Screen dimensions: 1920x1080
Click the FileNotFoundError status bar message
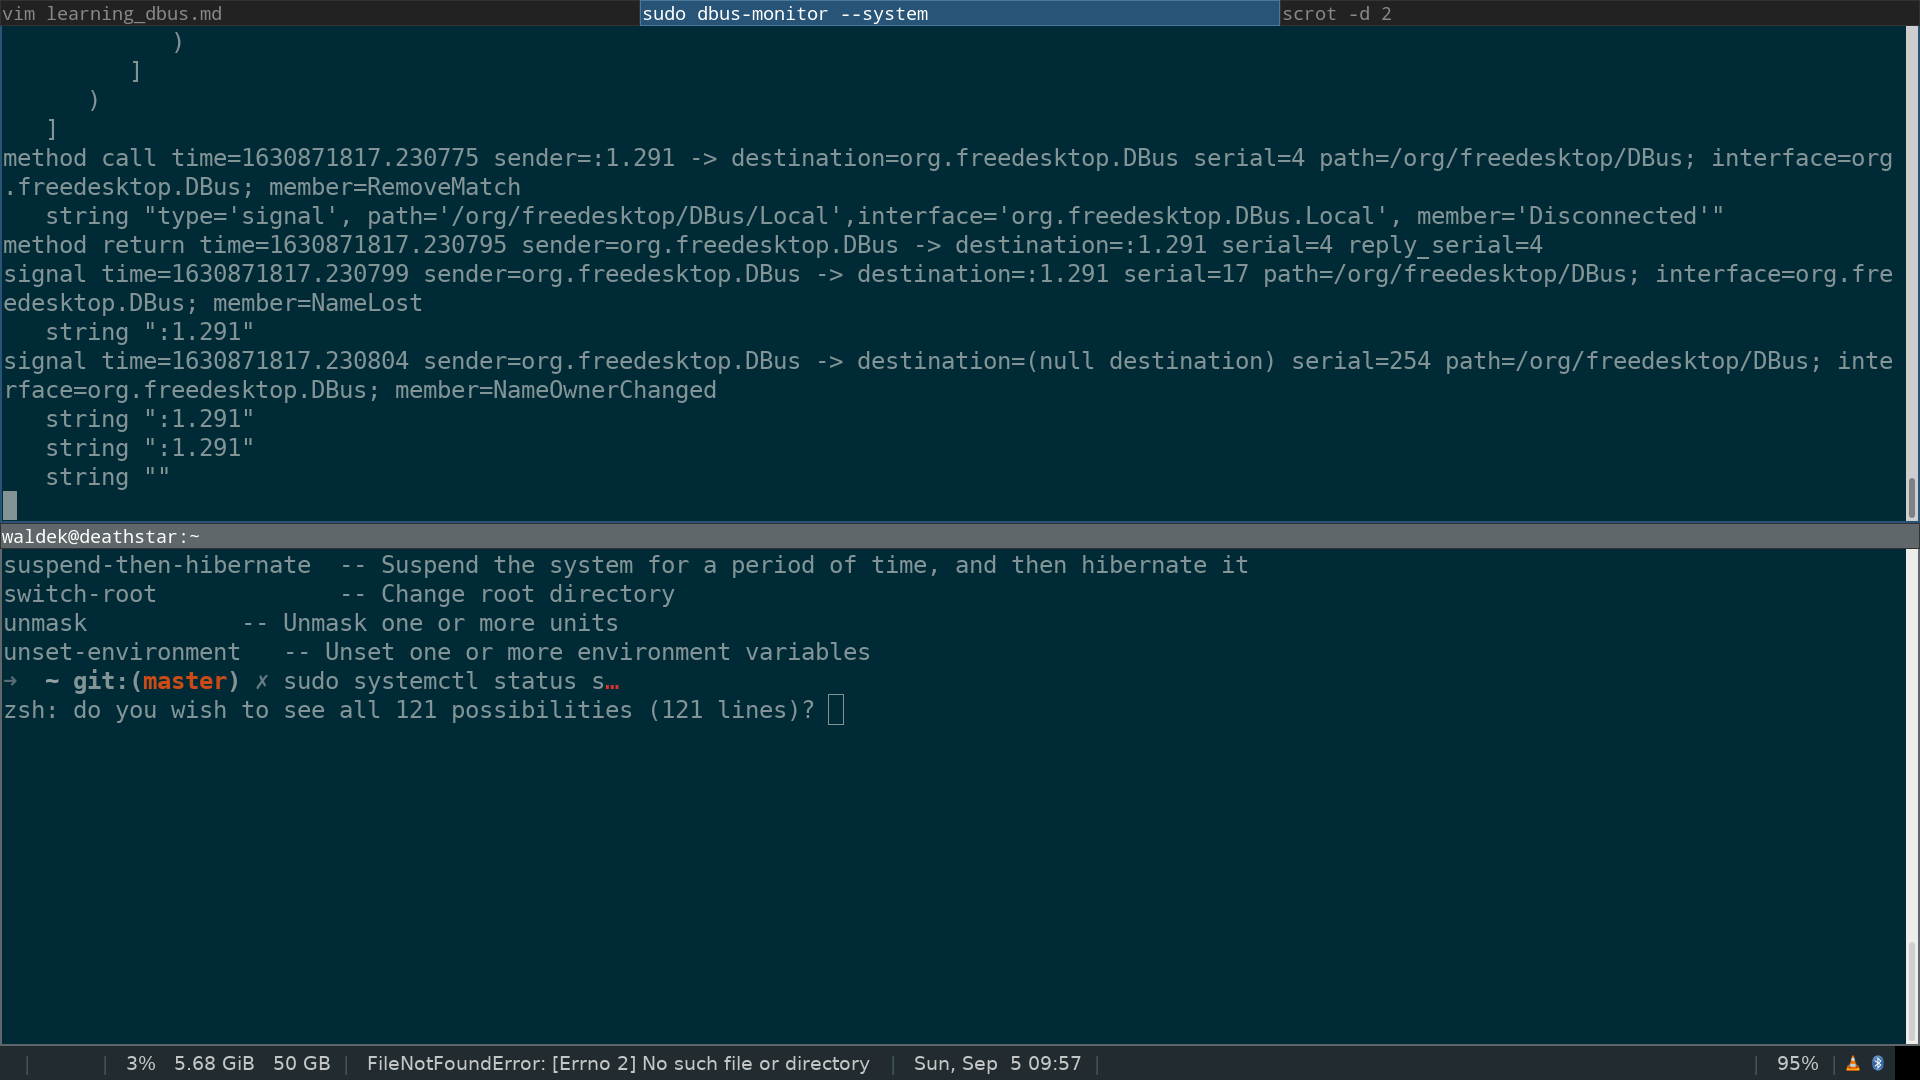tap(618, 1064)
